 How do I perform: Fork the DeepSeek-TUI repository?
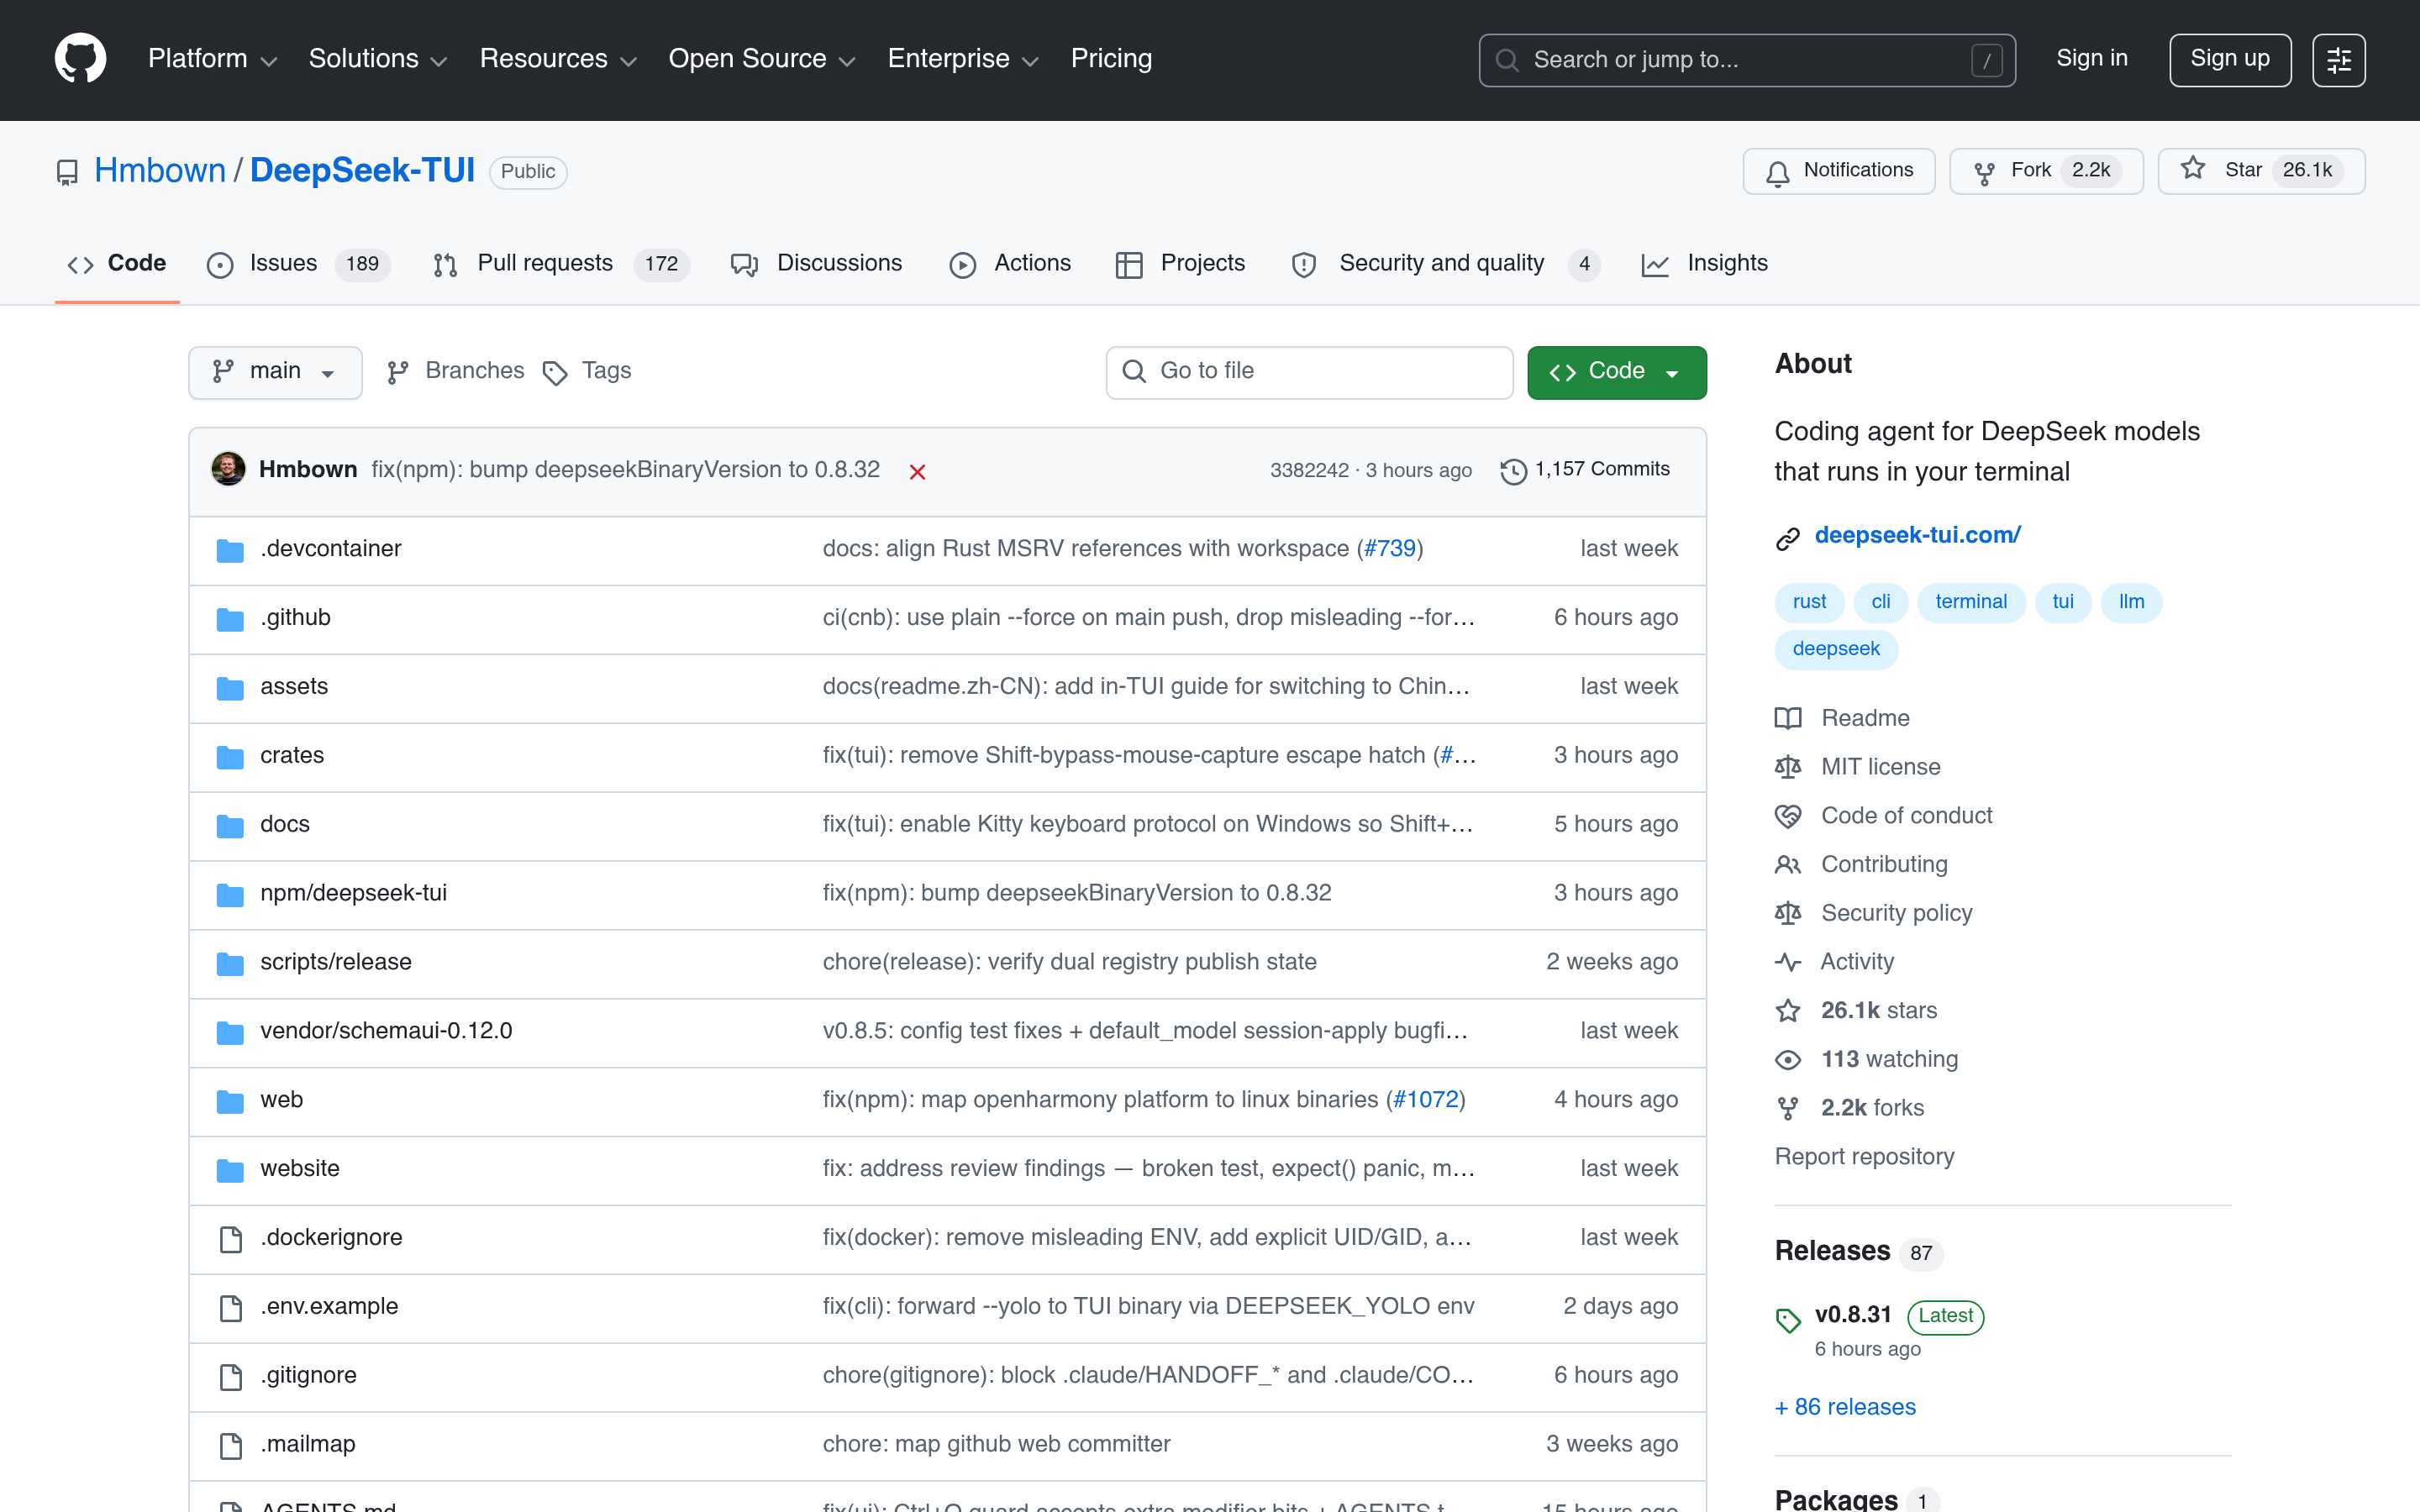pyautogui.click(x=2045, y=171)
